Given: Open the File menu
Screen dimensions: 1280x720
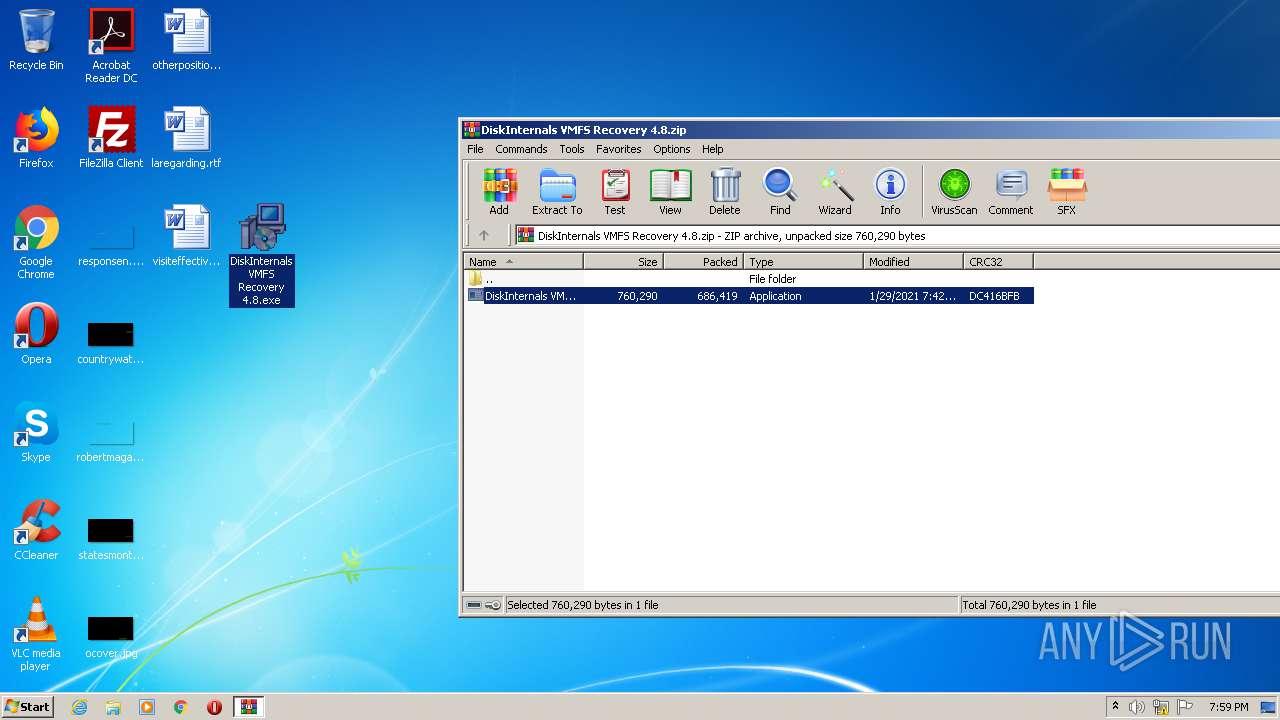Looking at the screenshot, I should tap(475, 149).
